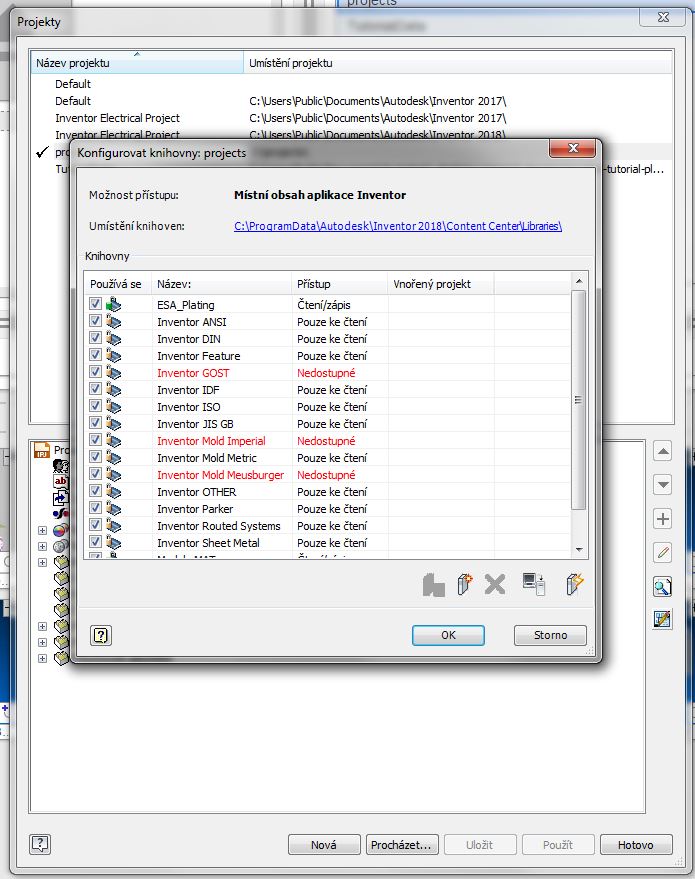This screenshot has width=695, height=879.
Task: Sort by the 'Název:' column header
Action: pyautogui.click(x=221, y=284)
